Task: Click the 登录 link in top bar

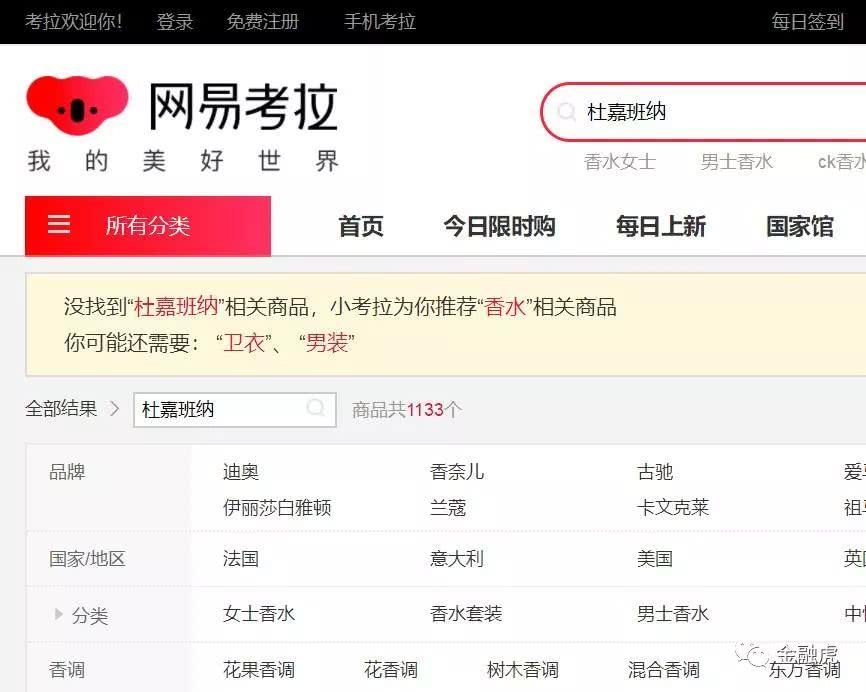Action: pyautogui.click(x=175, y=21)
